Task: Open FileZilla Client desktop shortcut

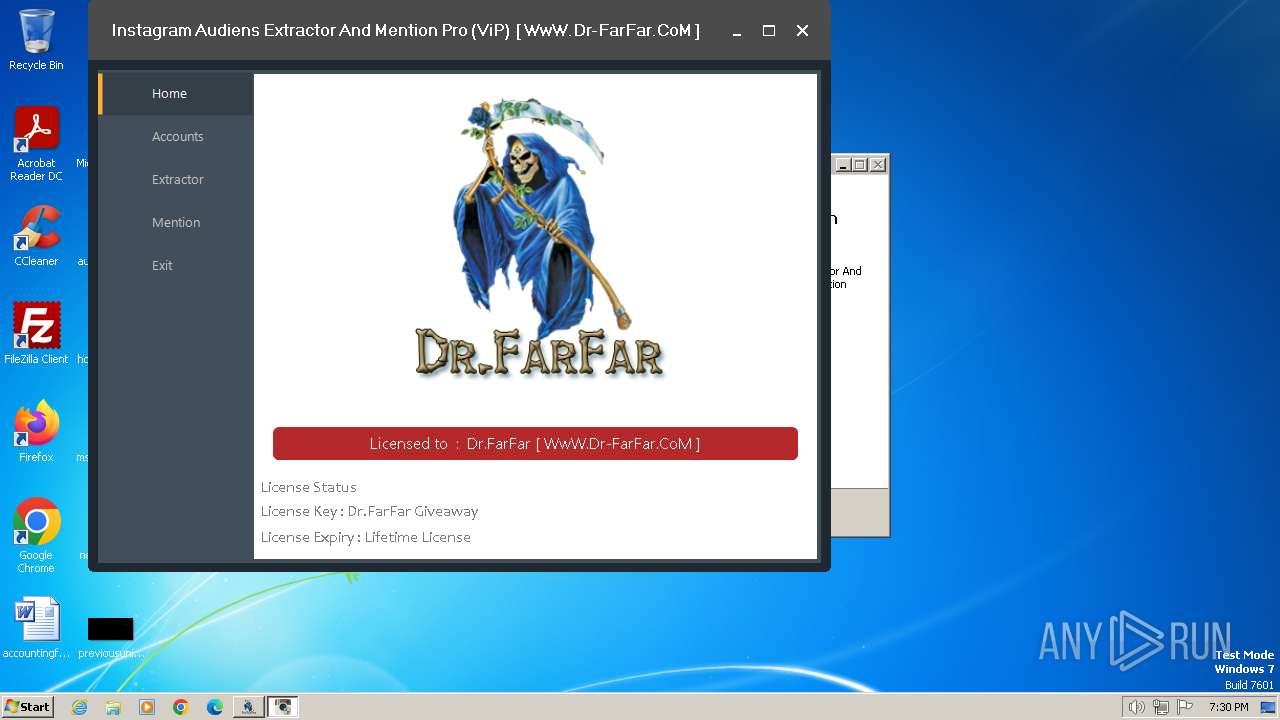Action: click(36, 334)
